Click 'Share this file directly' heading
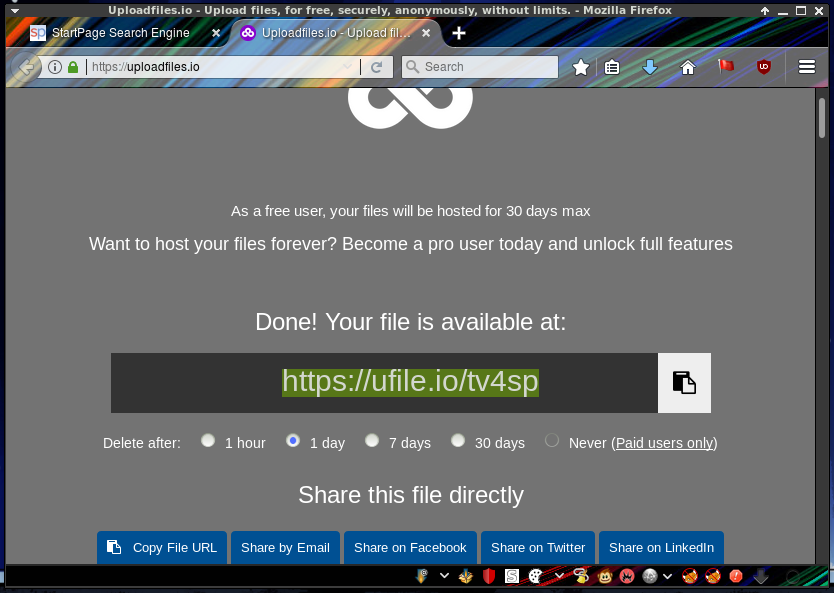Screen dimensions: 834x593 tap(411, 495)
